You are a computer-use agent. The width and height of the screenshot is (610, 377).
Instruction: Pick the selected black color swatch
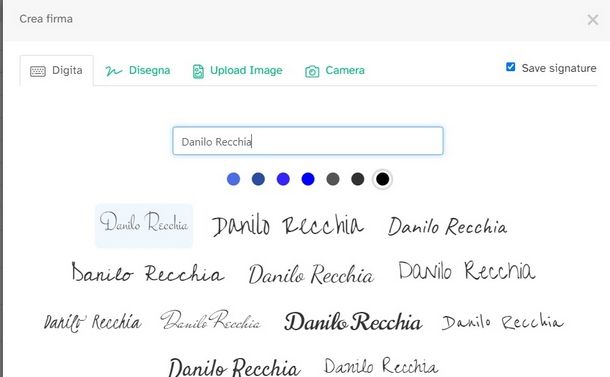coord(382,179)
